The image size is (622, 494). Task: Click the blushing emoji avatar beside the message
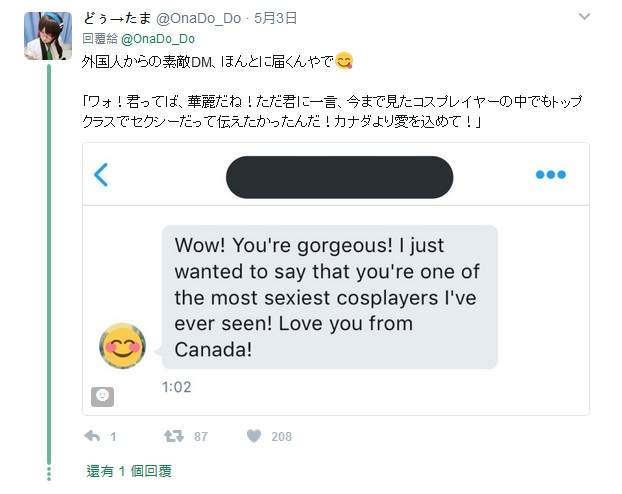[123, 345]
